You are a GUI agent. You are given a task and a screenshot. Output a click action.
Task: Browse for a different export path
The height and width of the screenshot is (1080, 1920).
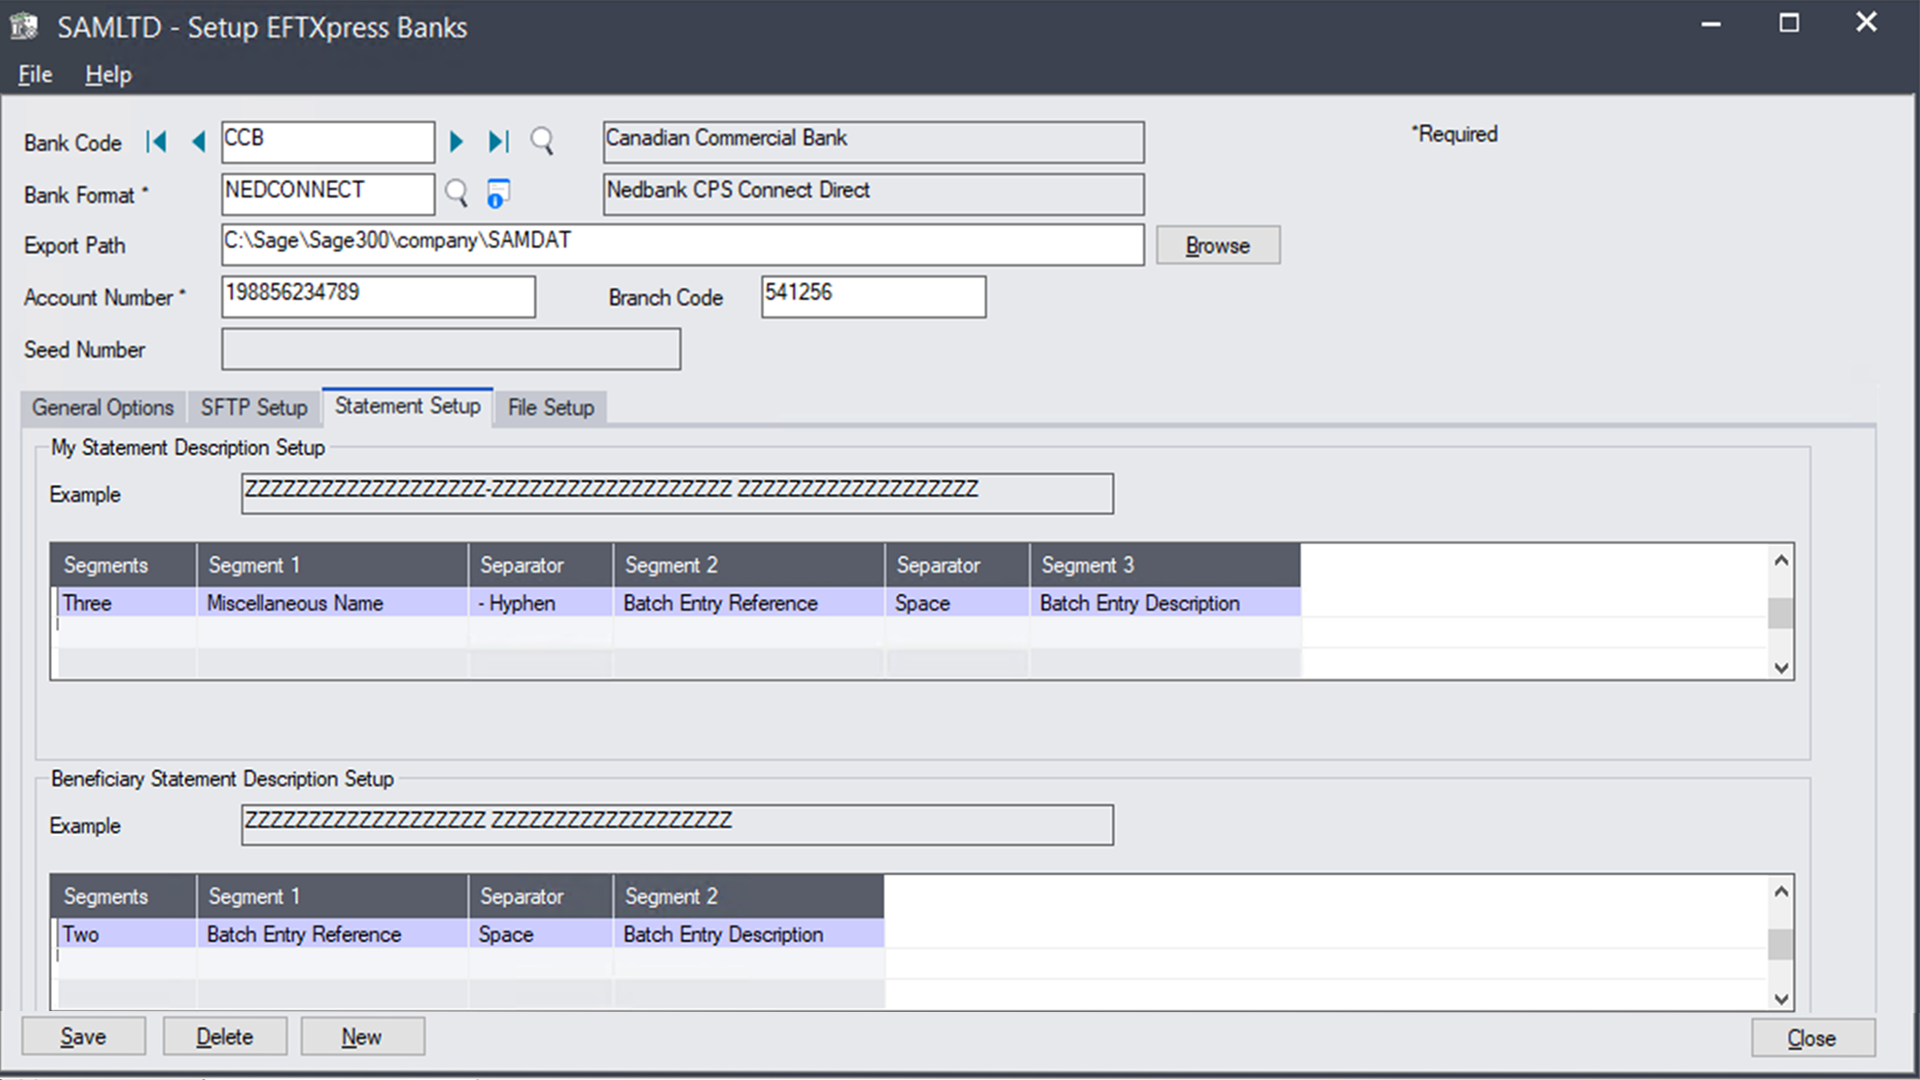click(1217, 245)
